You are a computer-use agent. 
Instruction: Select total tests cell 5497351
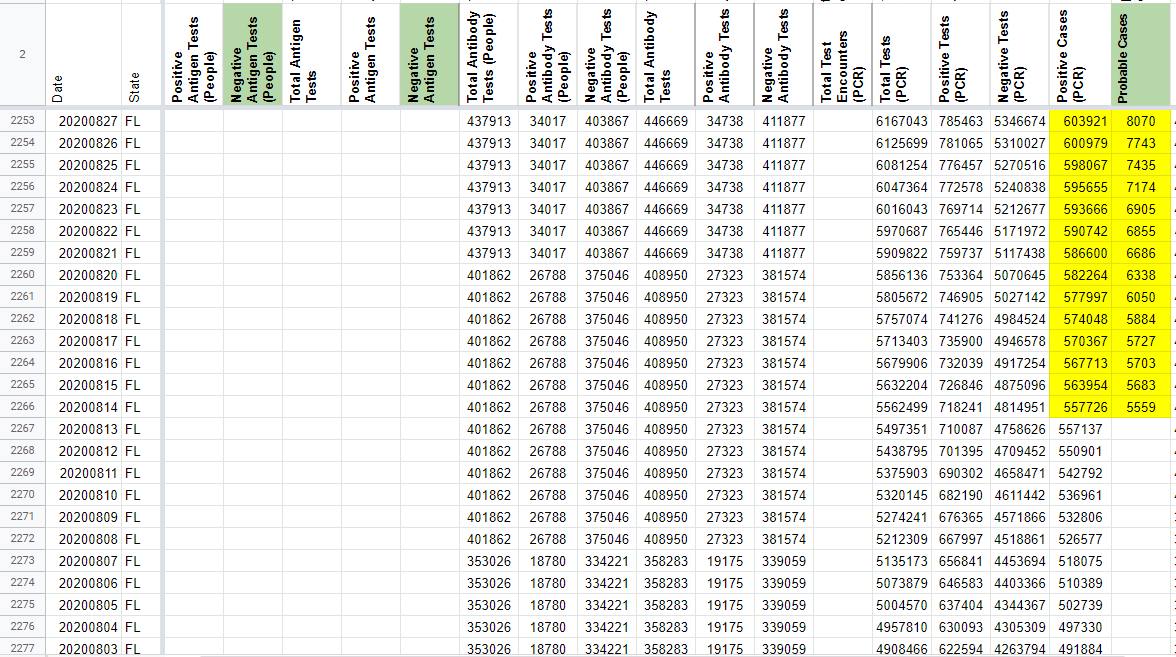point(902,429)
